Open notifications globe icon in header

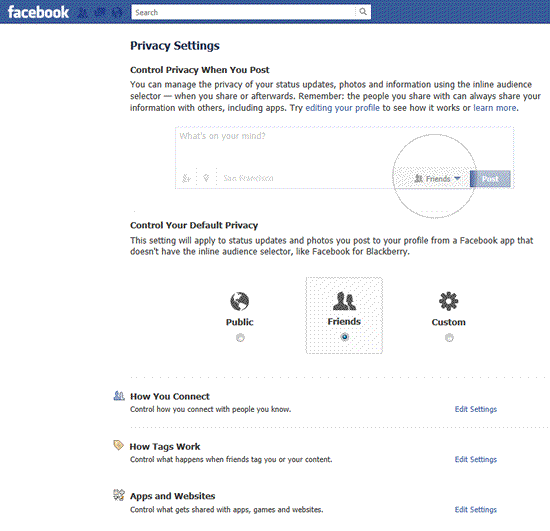[x=117, y=13]
